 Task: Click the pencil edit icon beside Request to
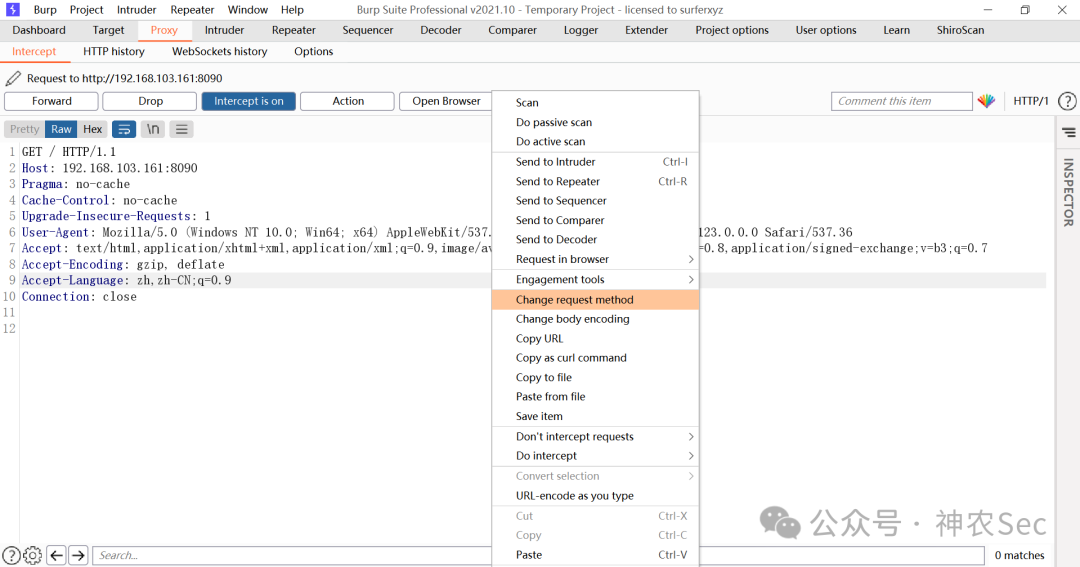tap(13, 79)
